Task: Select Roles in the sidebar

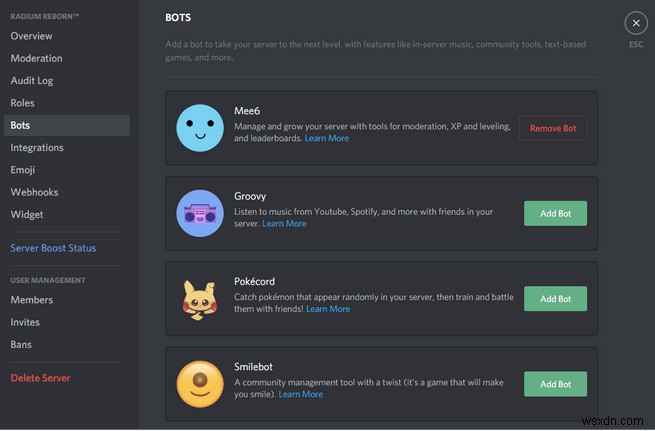Action: point(22,102)
